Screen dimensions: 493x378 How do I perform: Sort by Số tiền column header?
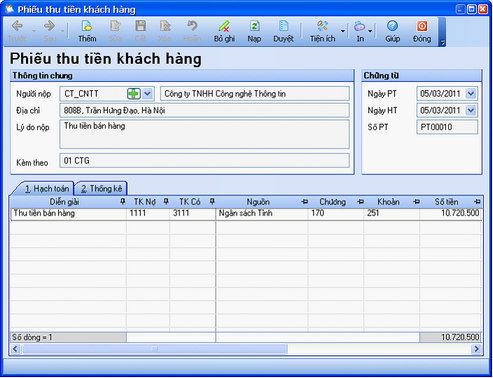tap(446, 202)
